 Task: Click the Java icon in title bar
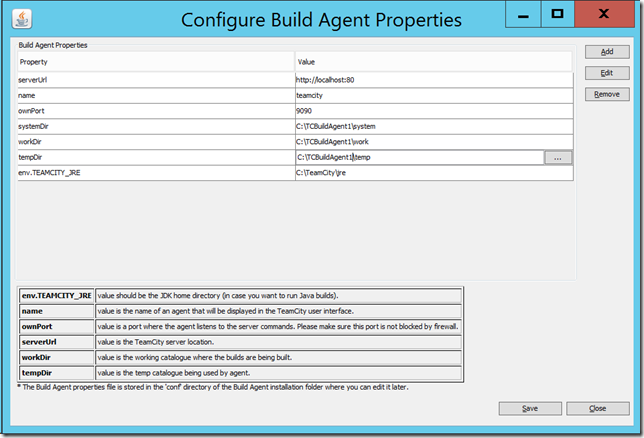[x=22, y=19]
